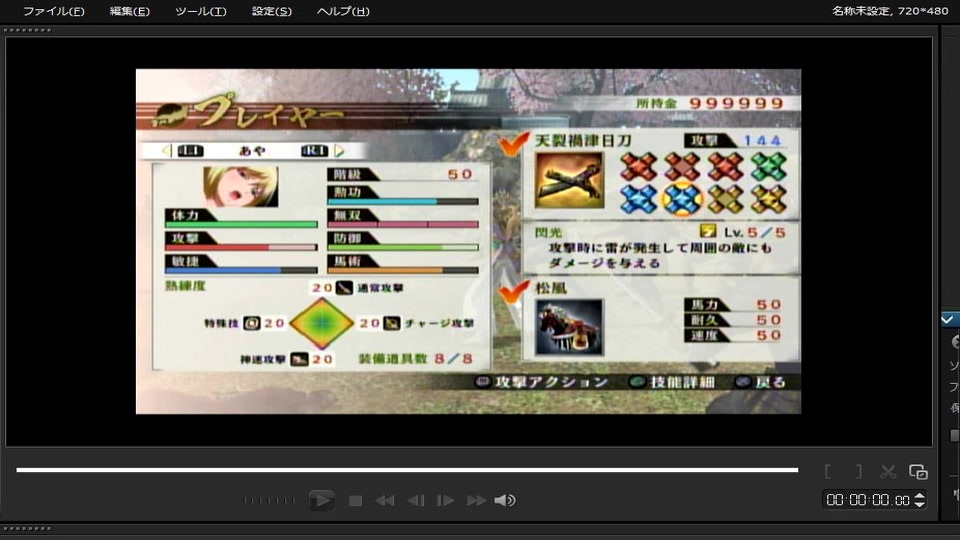The image size is (960, 540).
Task: Set mark-in with the left bracket icon
Action: pos(828,471)
